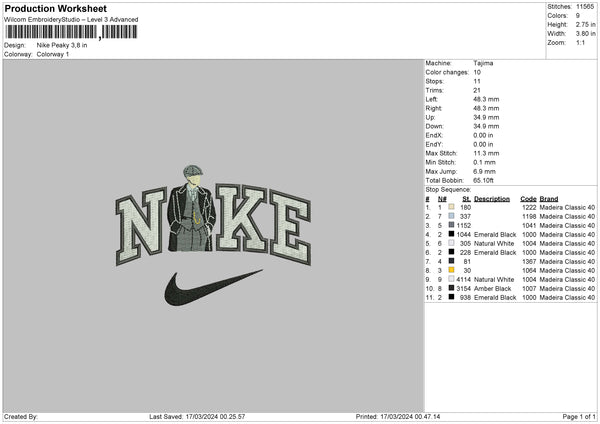Image resolution: width=600 pixels, height=424 pixels.
Task: Select the design name 'Nike Peaky 3,8 in'
Action: tap(62, 45)
